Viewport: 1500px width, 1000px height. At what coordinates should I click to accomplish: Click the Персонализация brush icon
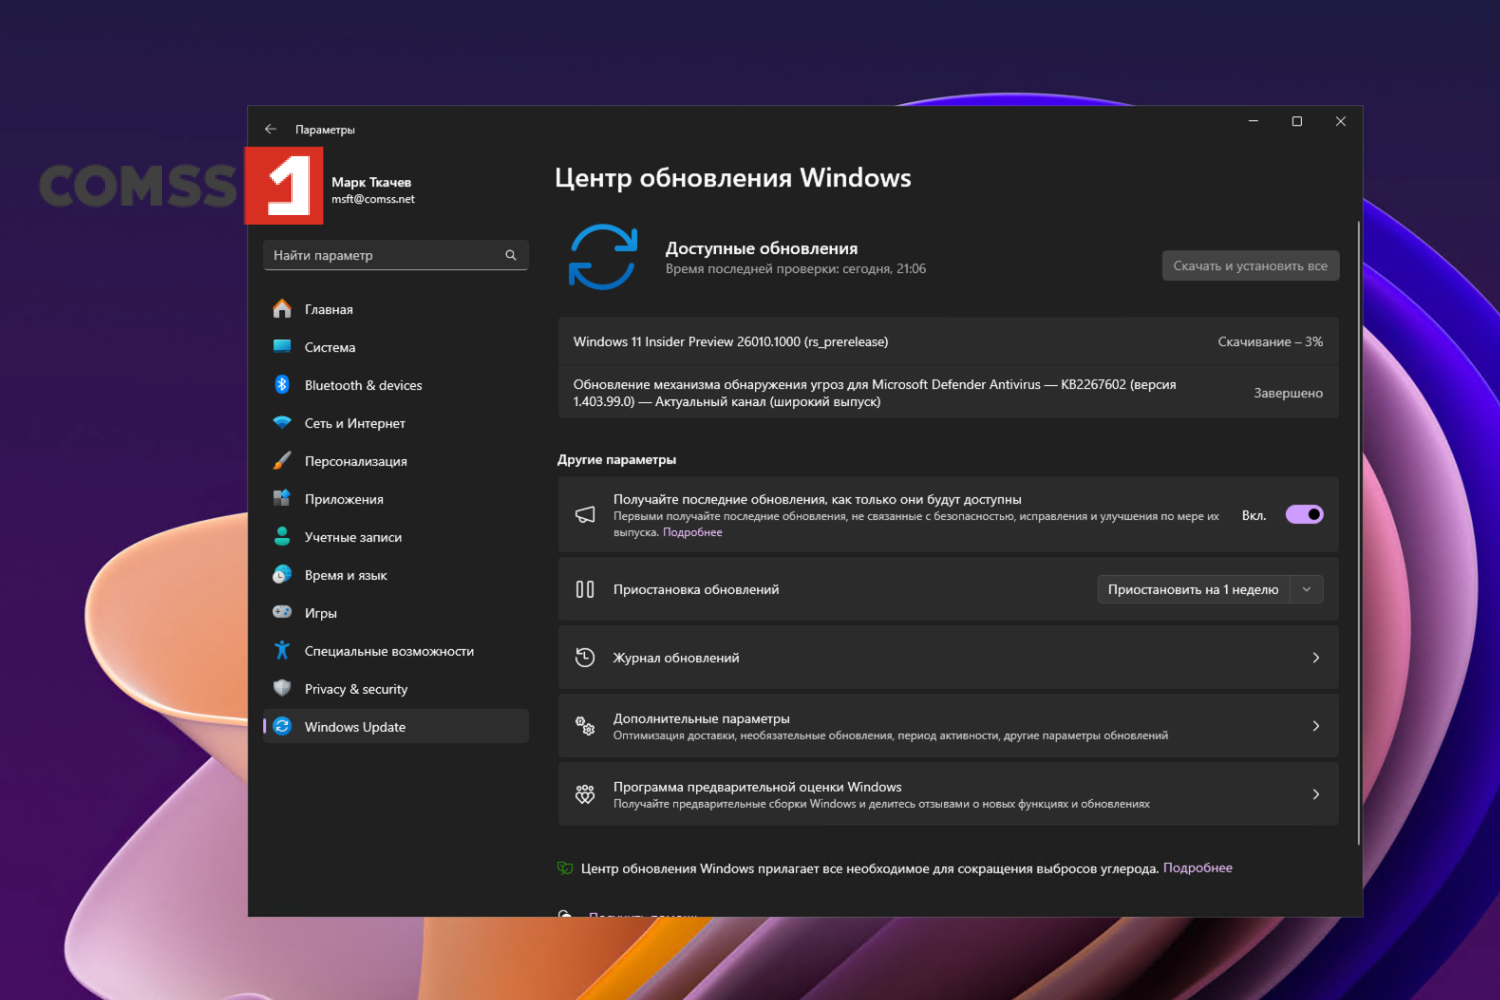pos(281,461)
